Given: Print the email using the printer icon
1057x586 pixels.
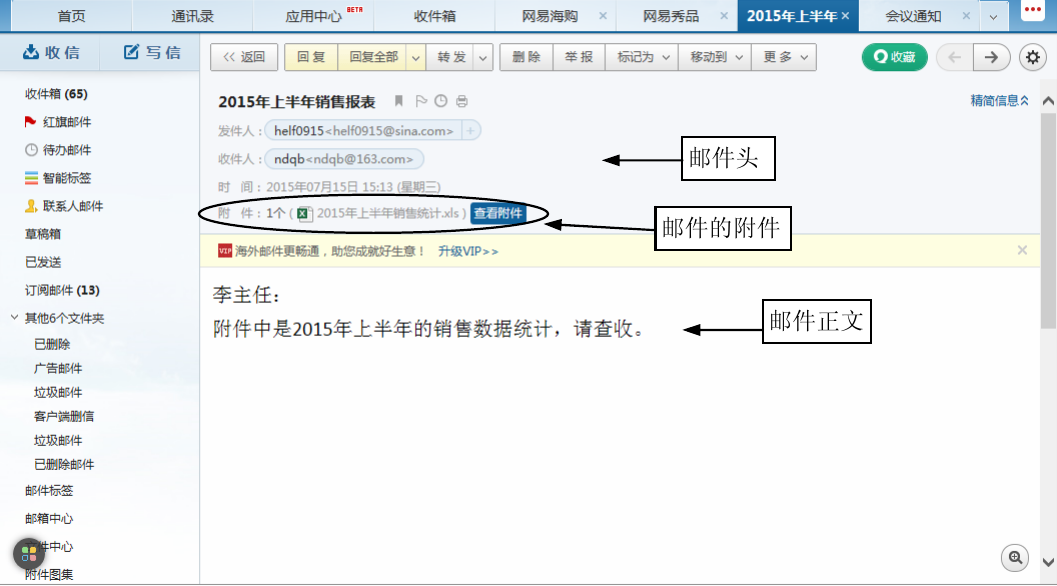Looking at the screenshot, I should coord(462,101).
